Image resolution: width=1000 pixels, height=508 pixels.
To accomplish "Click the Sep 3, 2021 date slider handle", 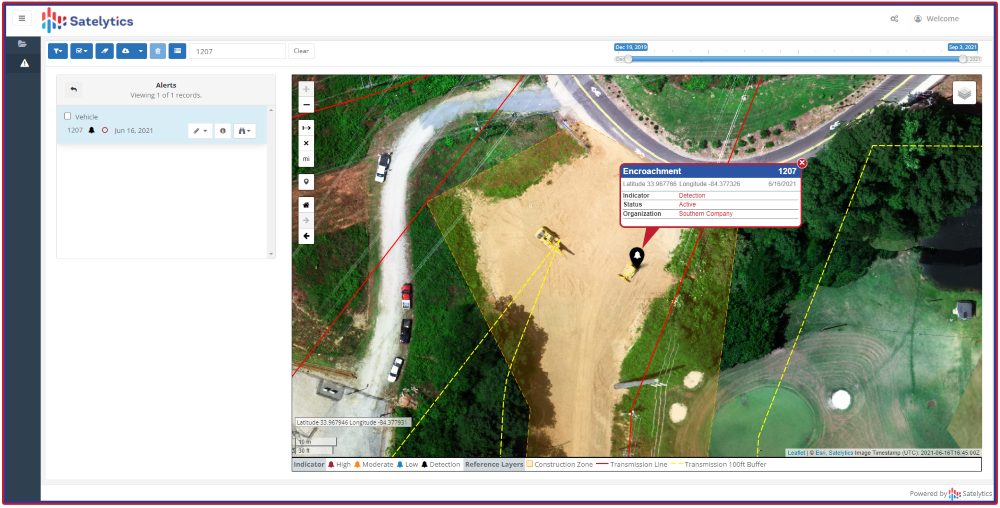I will tap(963, 59).
